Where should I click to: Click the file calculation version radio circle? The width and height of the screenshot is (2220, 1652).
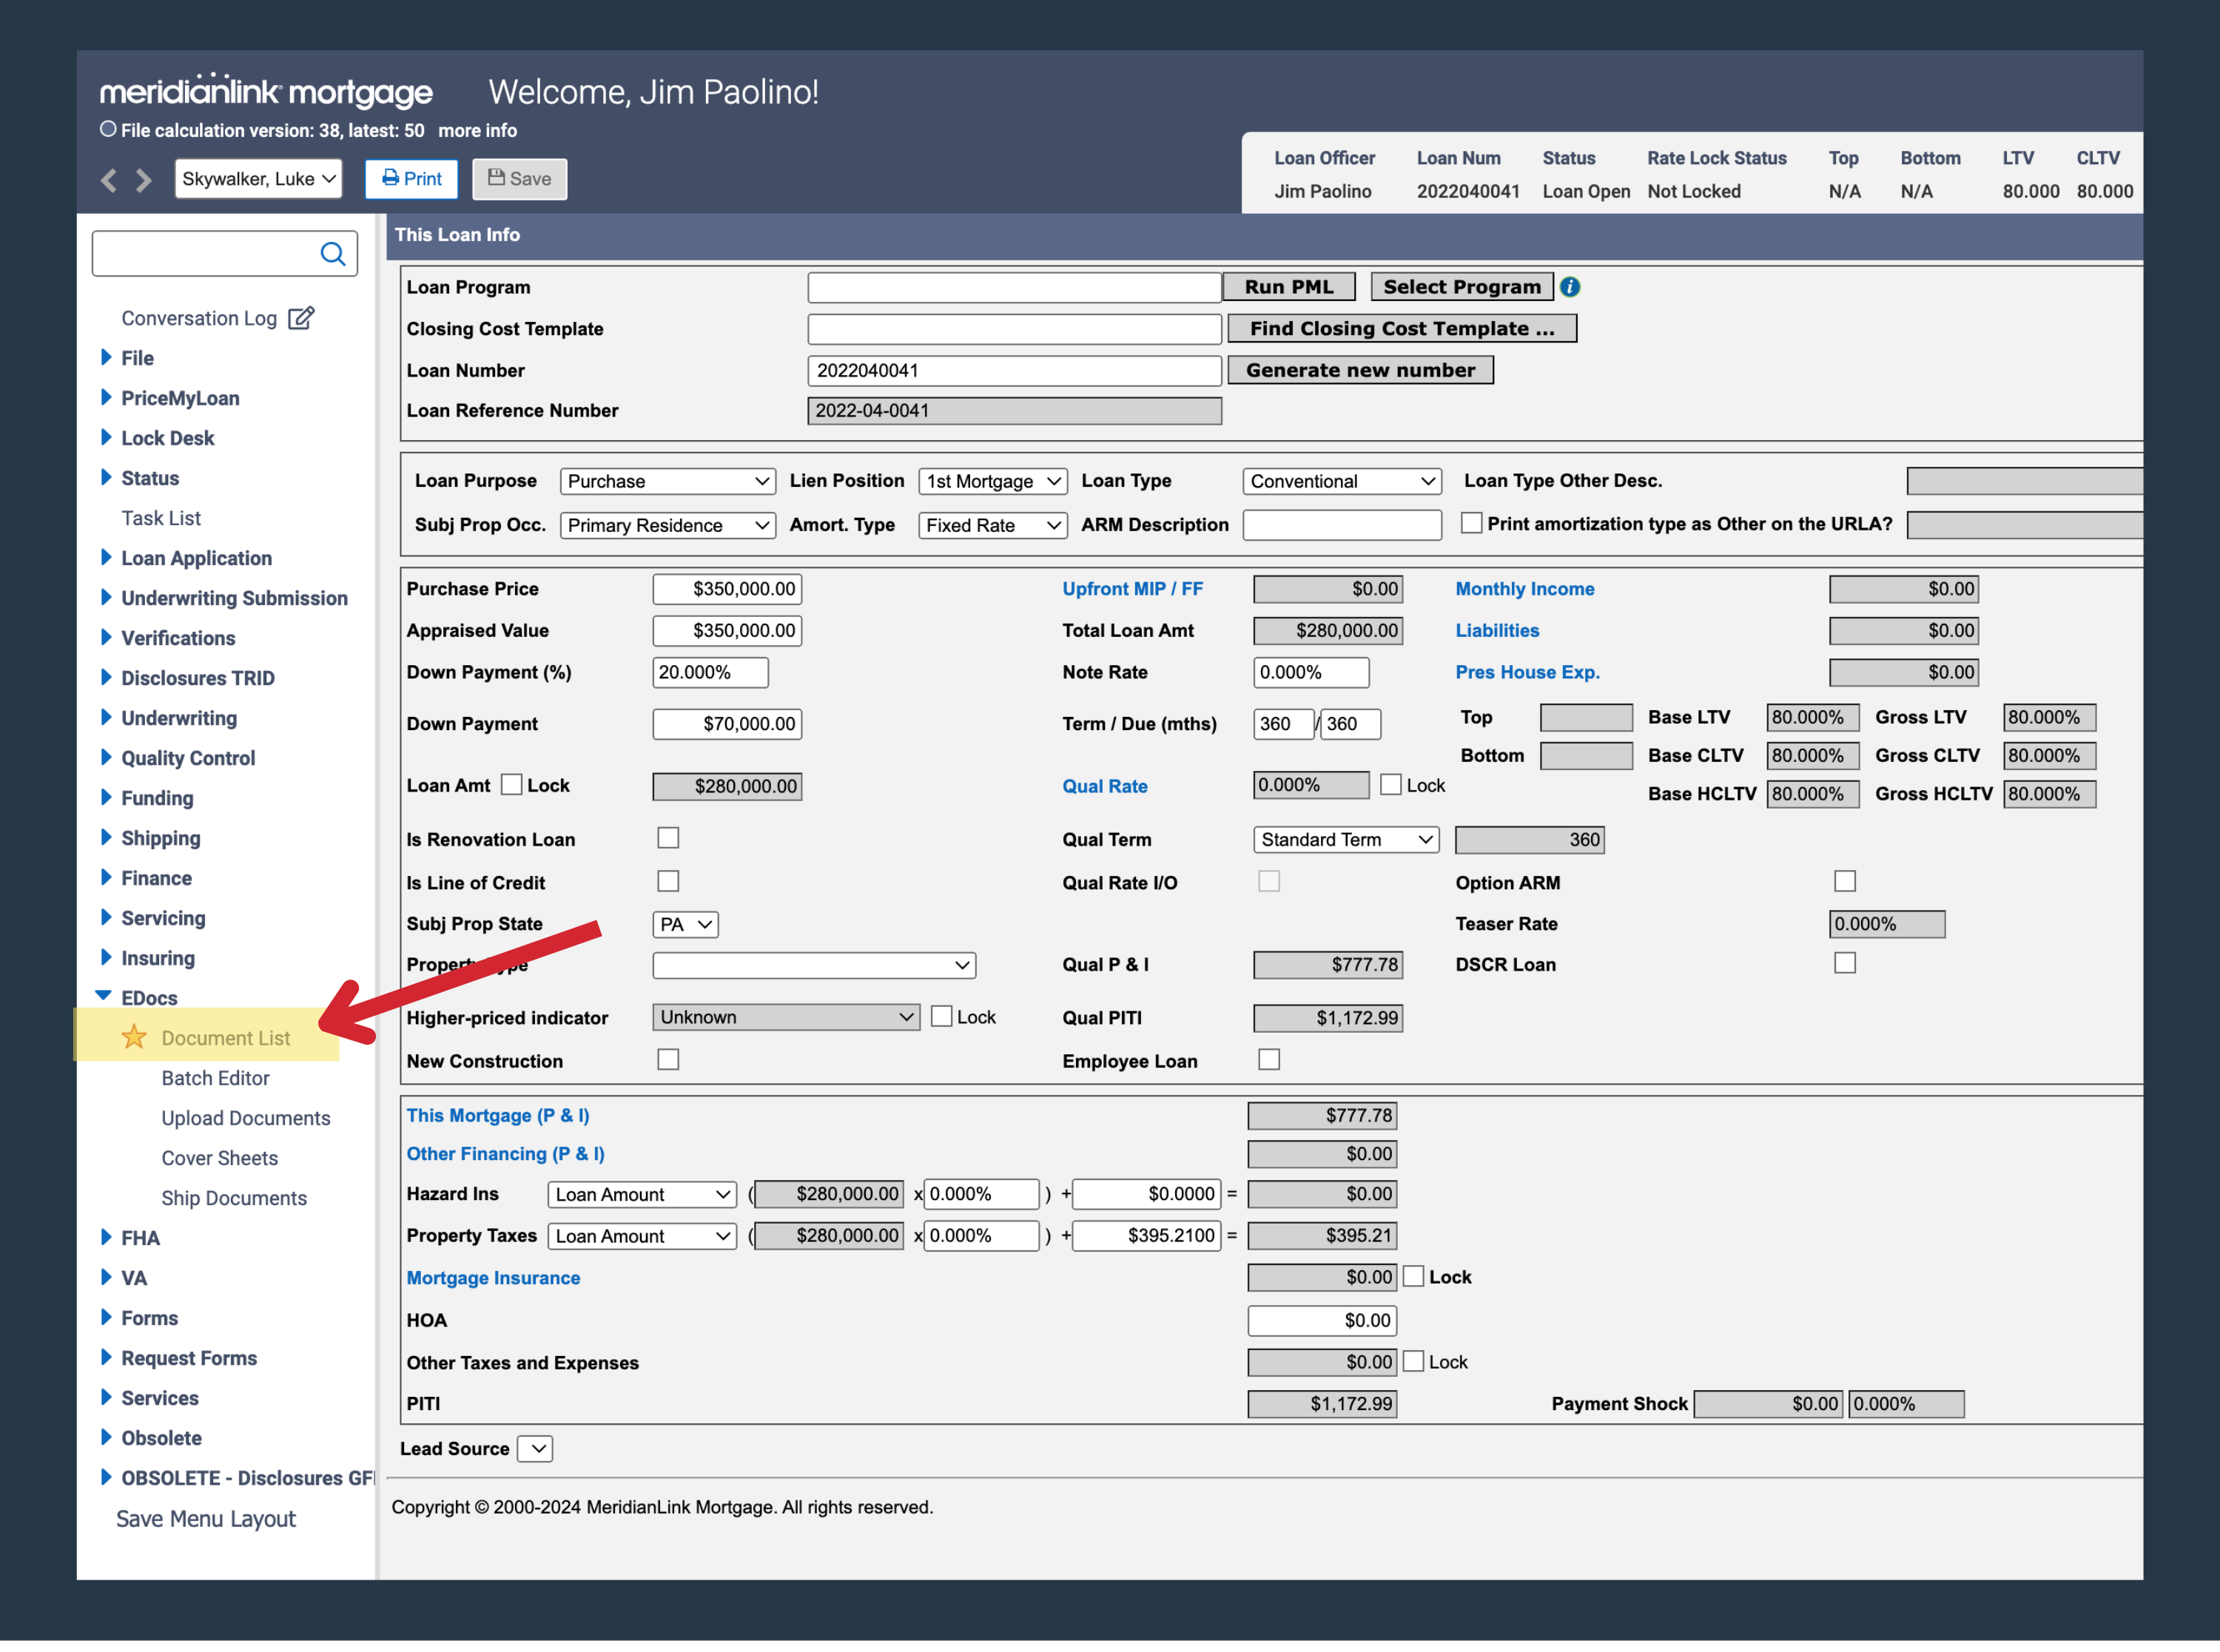click(108, 130)
